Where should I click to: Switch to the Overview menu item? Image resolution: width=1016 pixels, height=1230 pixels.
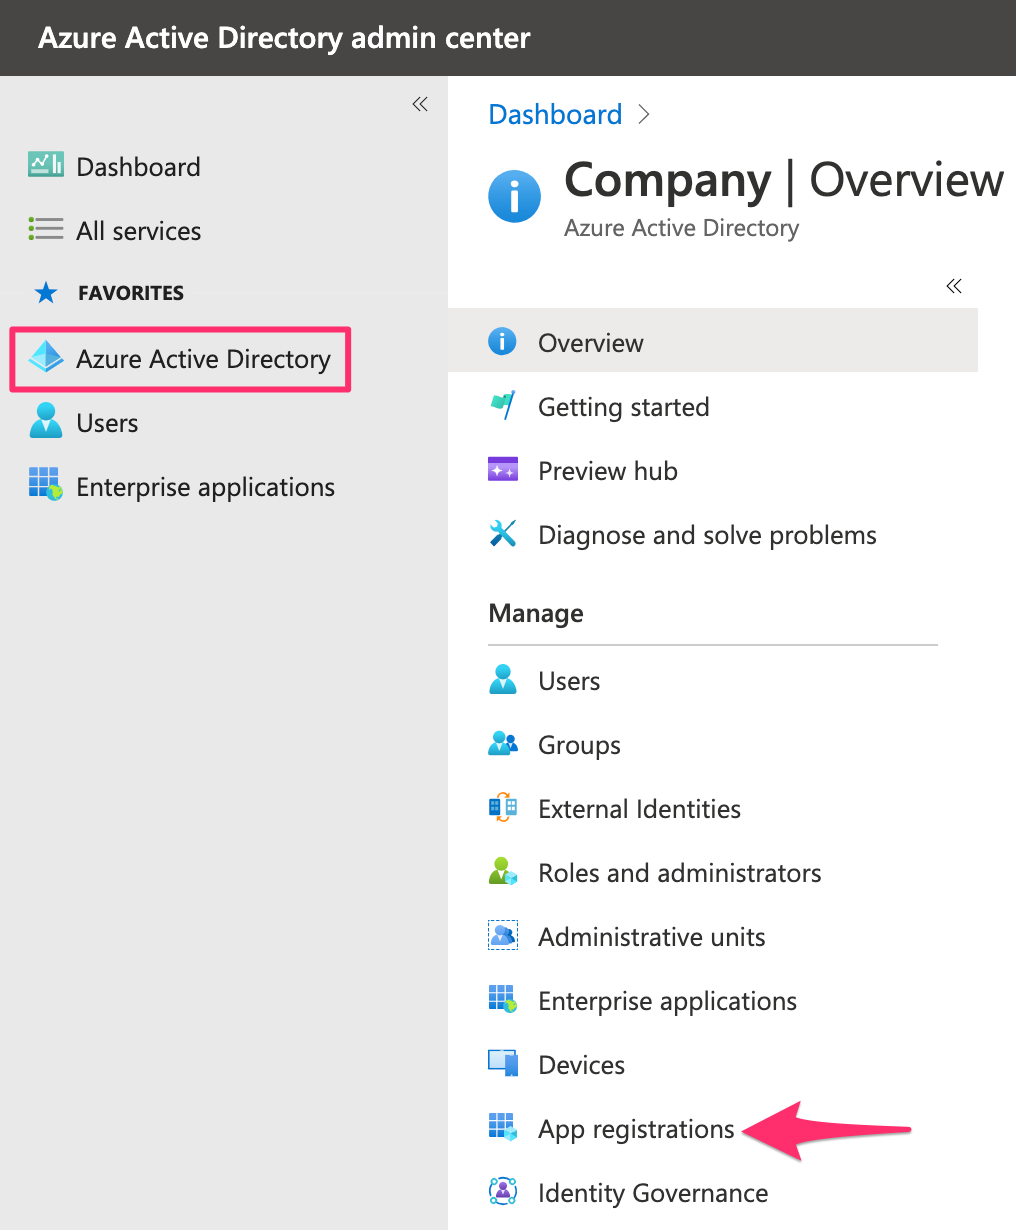(x=590, y=342)
